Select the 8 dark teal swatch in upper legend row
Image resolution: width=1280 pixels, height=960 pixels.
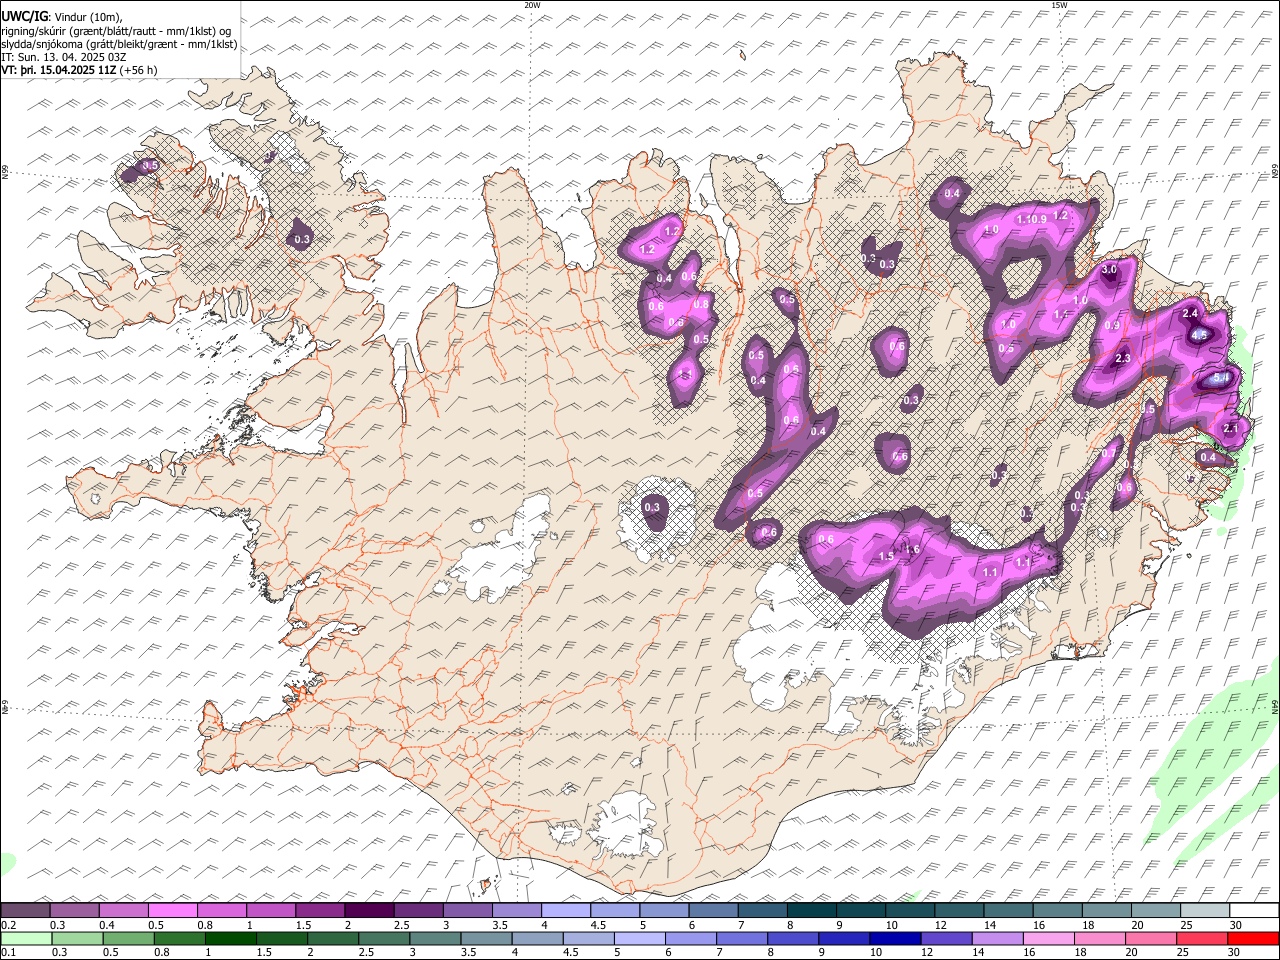pyautogui.click(x=812, y=911)
